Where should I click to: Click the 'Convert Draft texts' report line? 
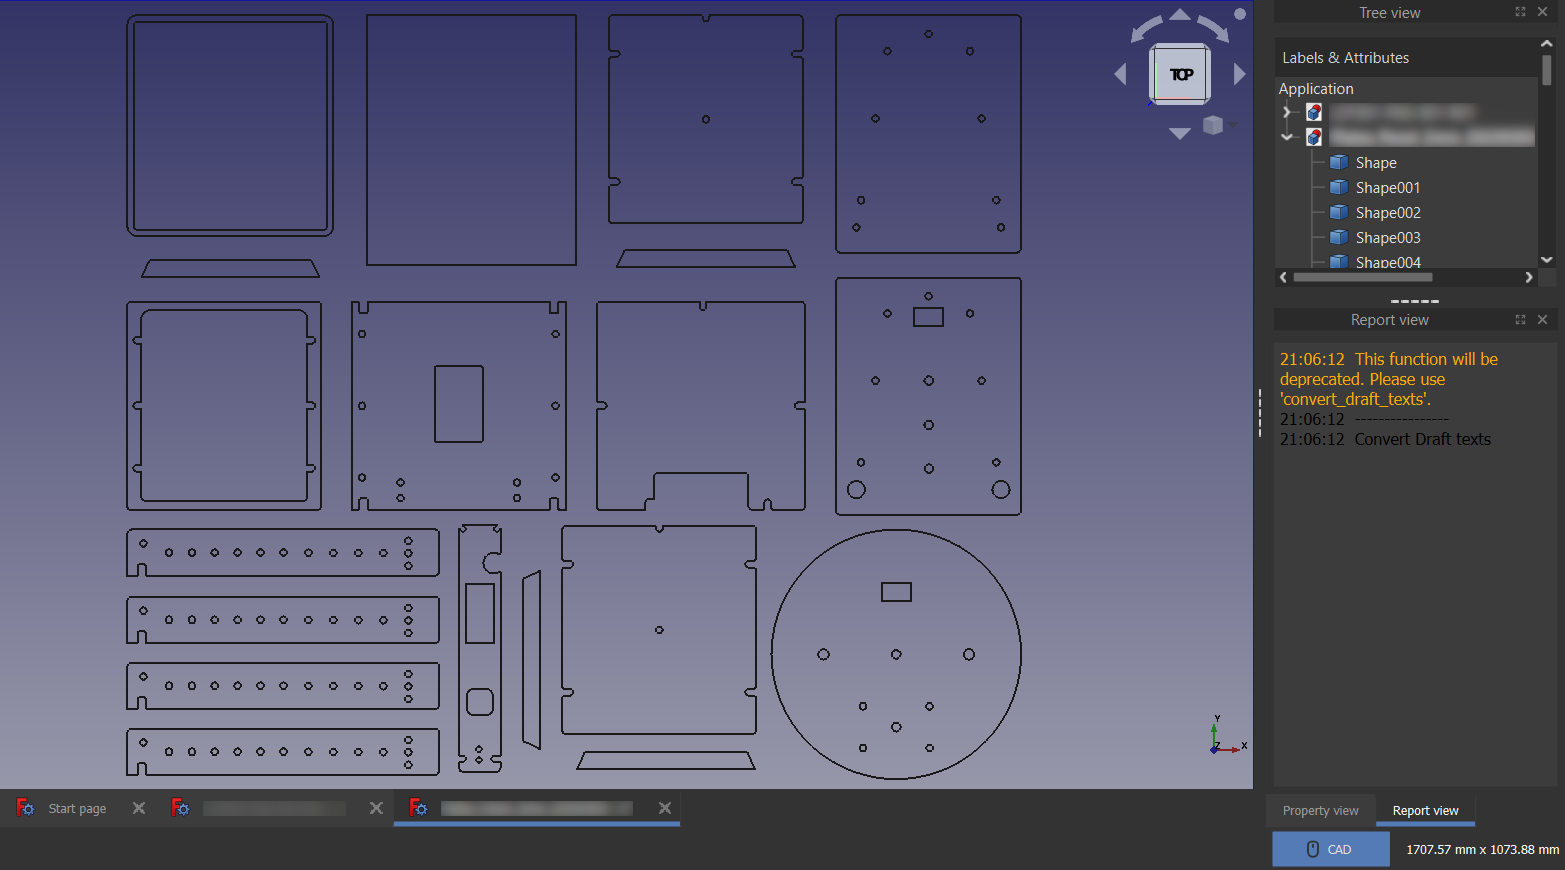(x=1422, y=439)
